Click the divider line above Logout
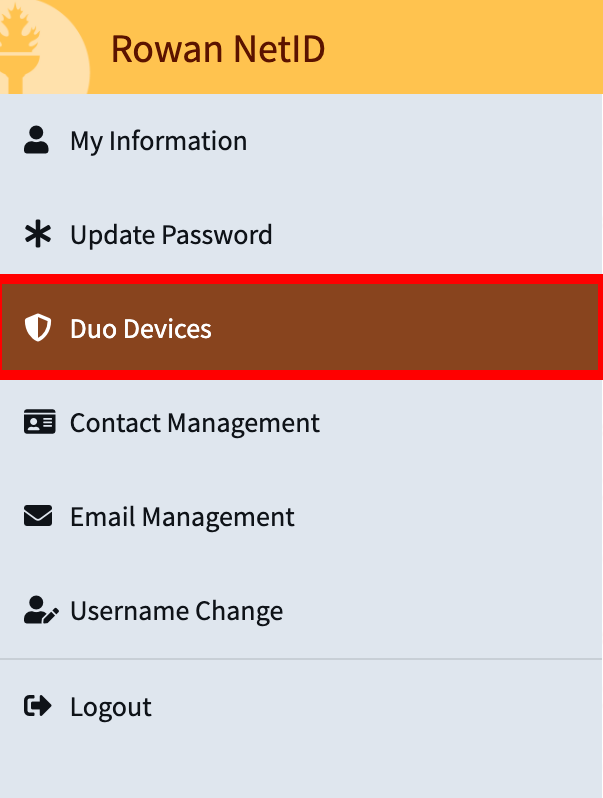 (301, 659)
